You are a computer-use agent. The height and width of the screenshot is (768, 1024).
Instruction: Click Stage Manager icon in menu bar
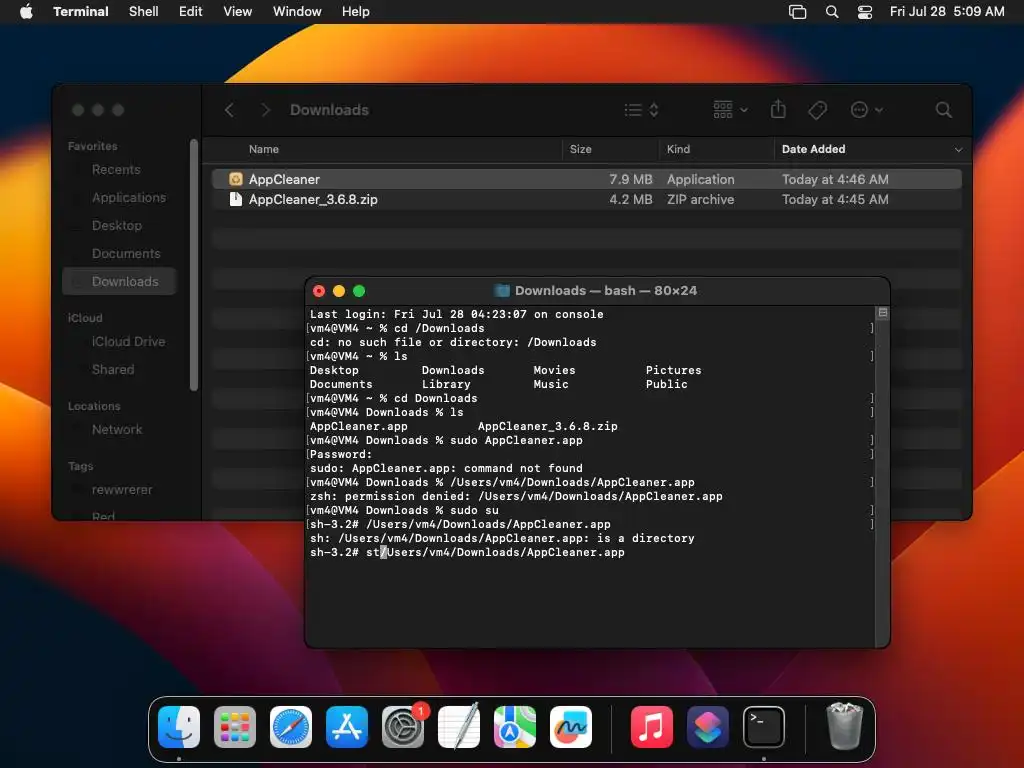coord(797,12)
